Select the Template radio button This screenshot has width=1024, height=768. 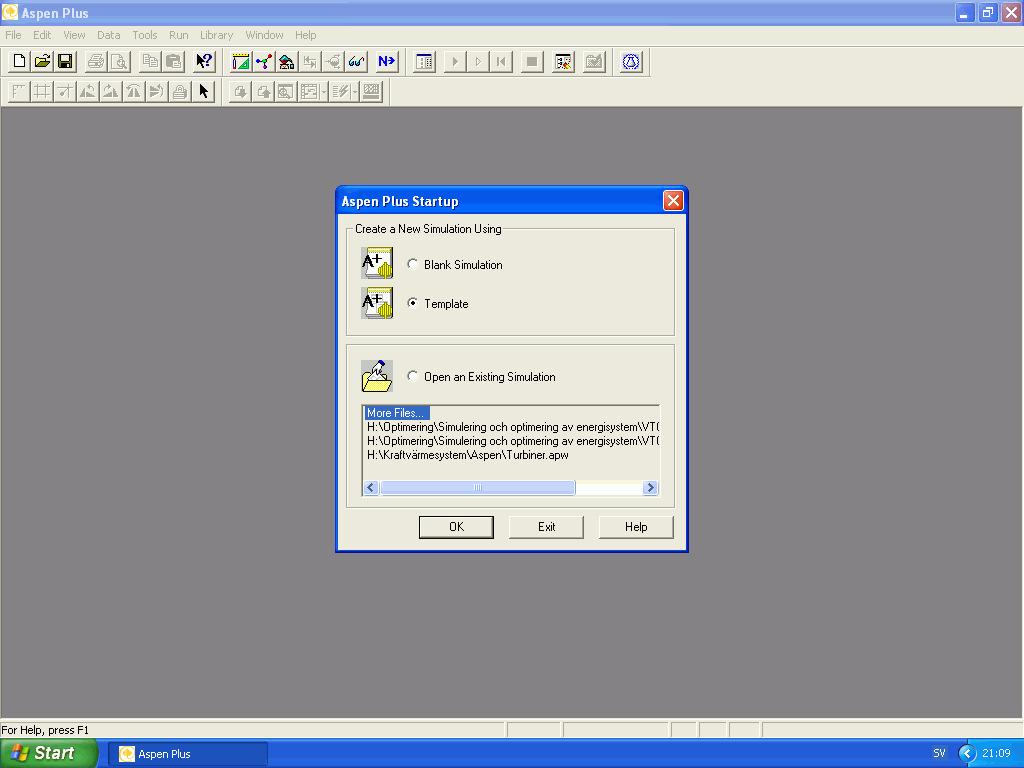[412, 303]
